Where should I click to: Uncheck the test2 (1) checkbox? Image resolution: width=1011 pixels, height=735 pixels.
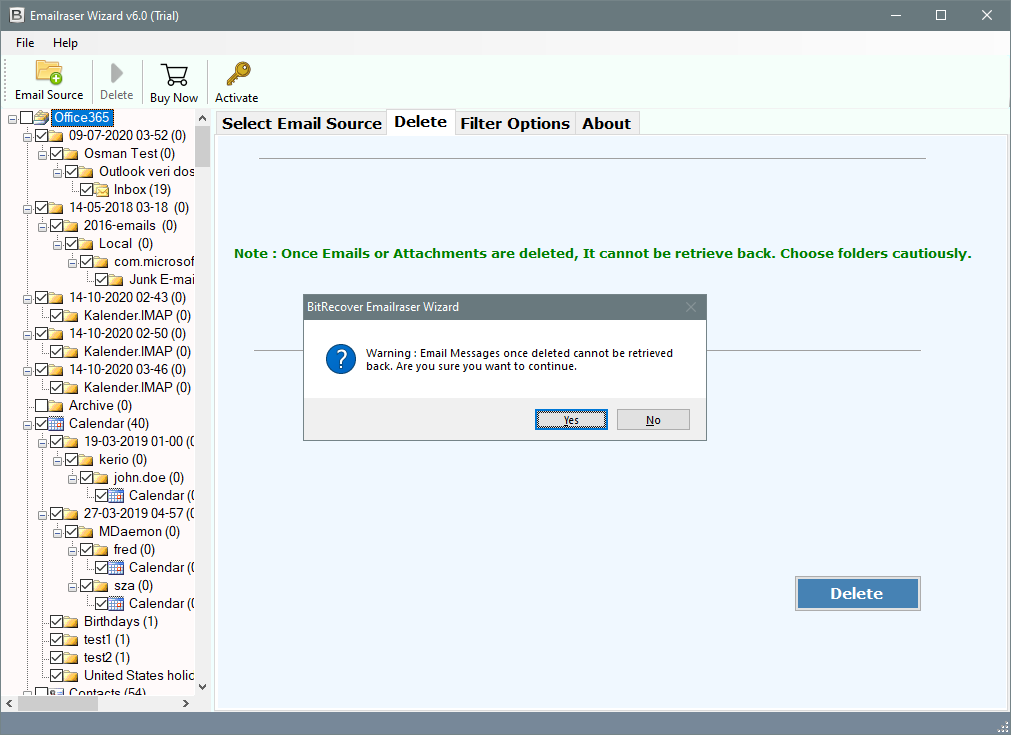[56, 658]
